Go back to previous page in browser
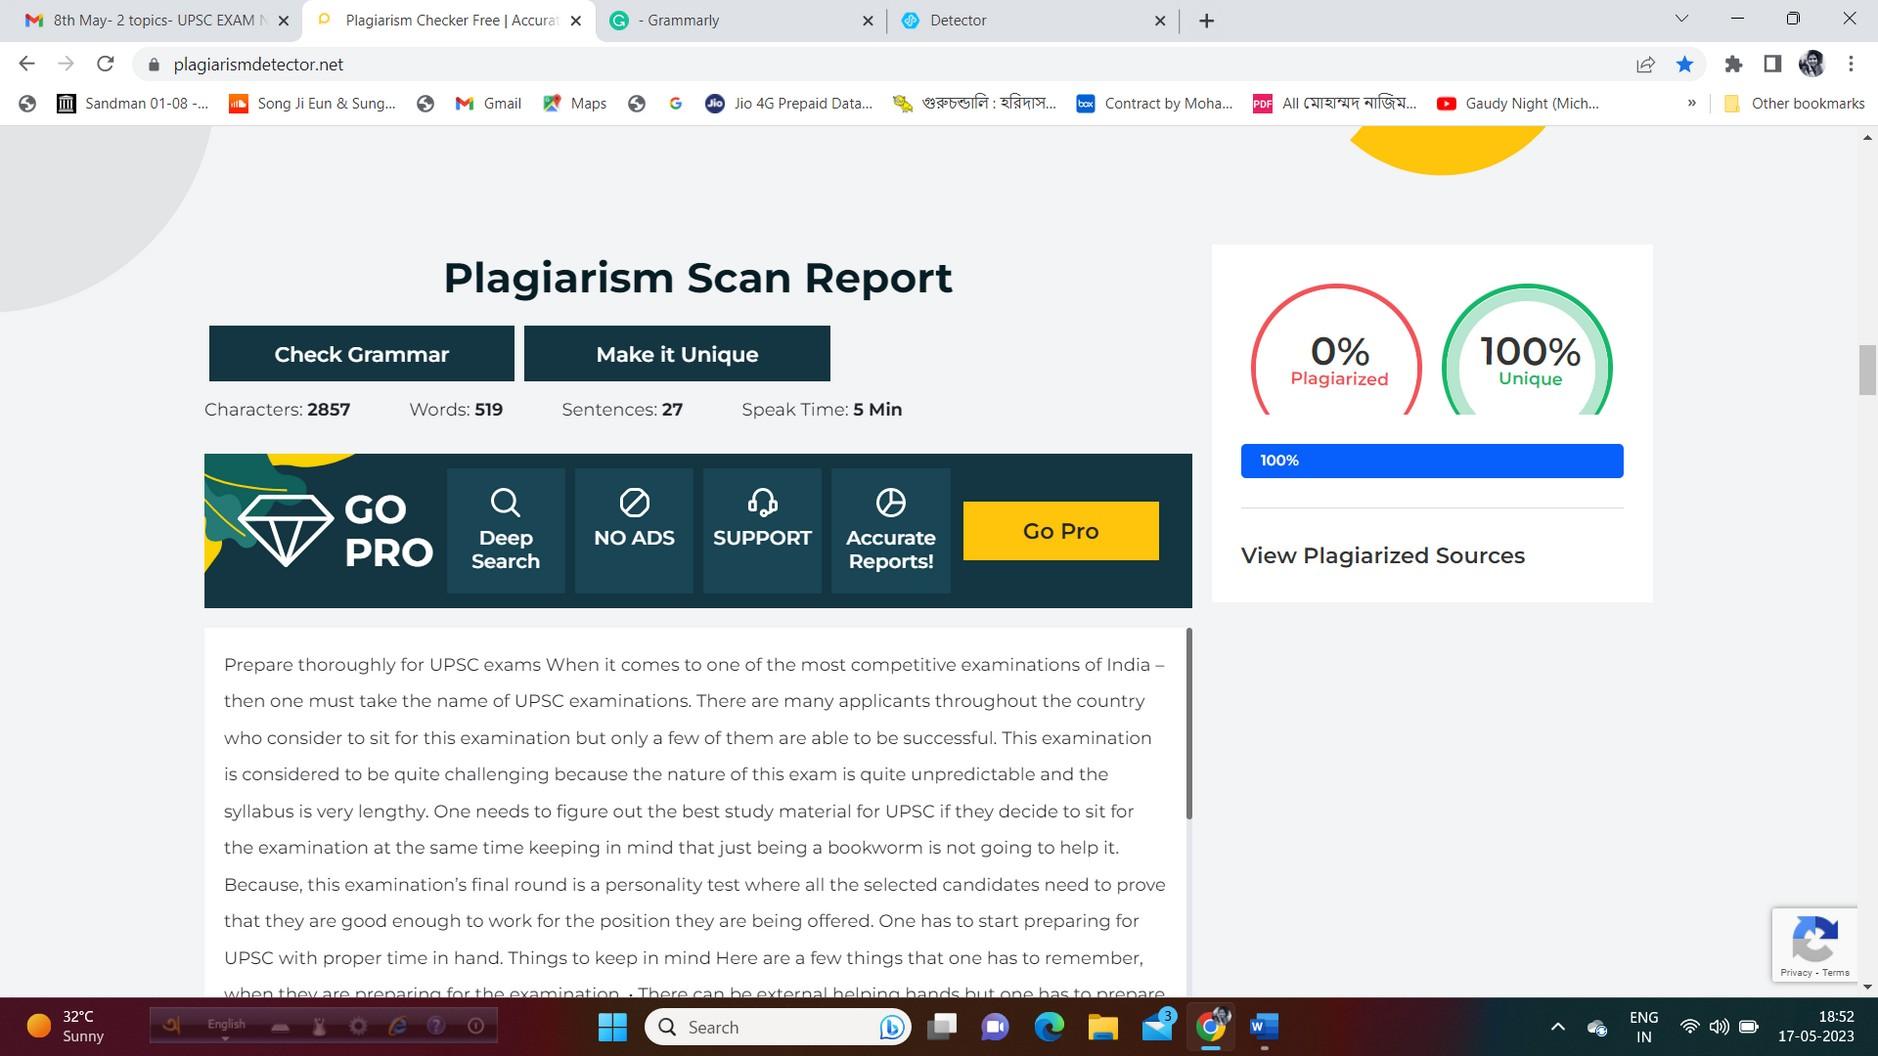This screenshot has width=1878, height=1056. pyautogui.click(x=27, y=64)
